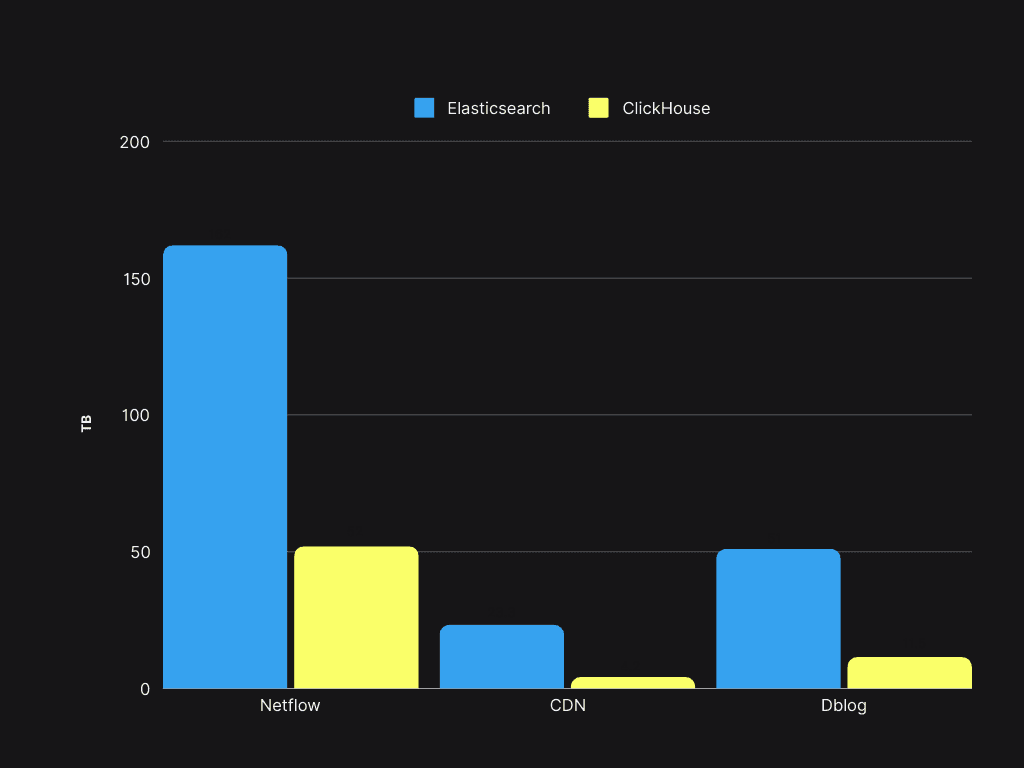Toggle the Elasticsearch legend label
This screenshot has height=768, width=1024.
tap(498, 108)
